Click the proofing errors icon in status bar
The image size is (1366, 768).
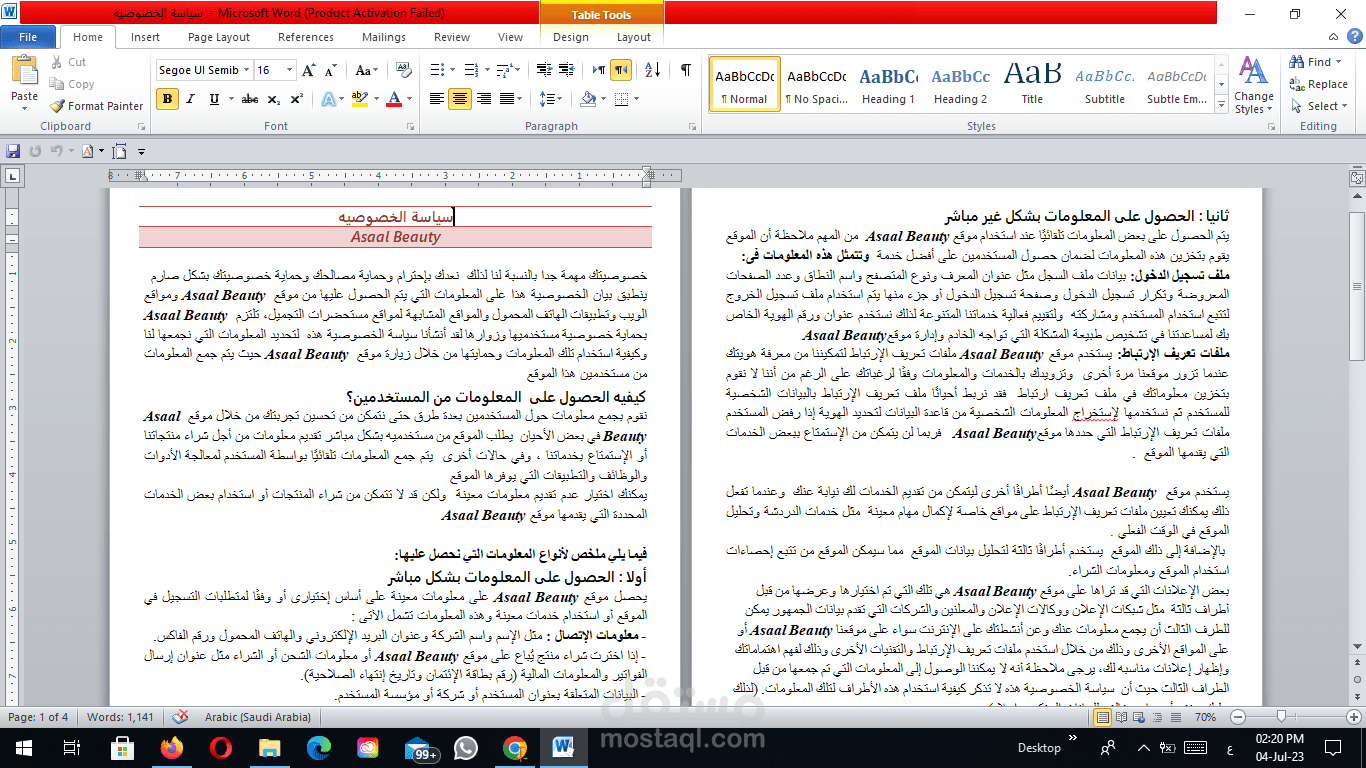(x=180, y=717)
